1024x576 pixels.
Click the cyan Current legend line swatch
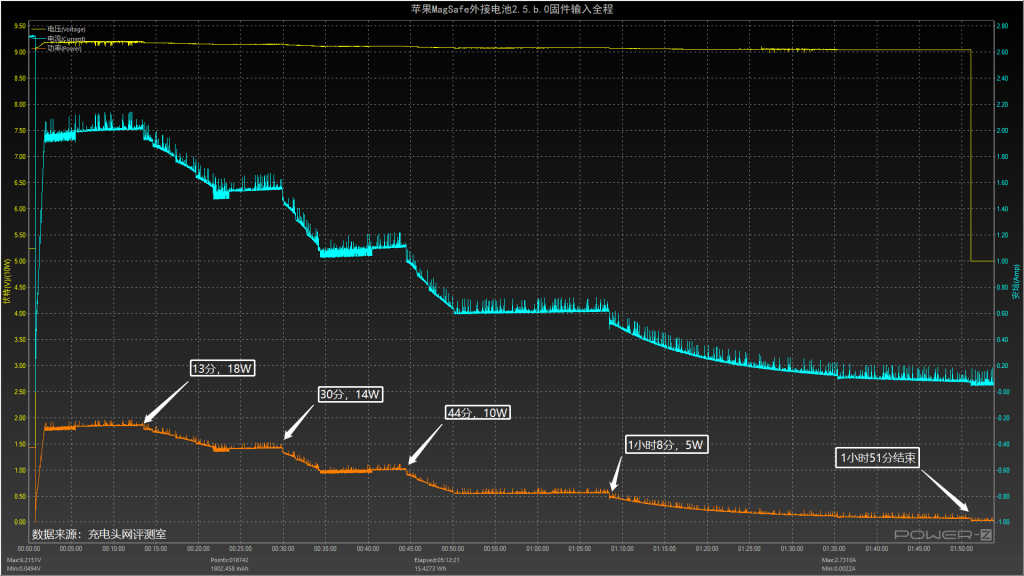38,39
